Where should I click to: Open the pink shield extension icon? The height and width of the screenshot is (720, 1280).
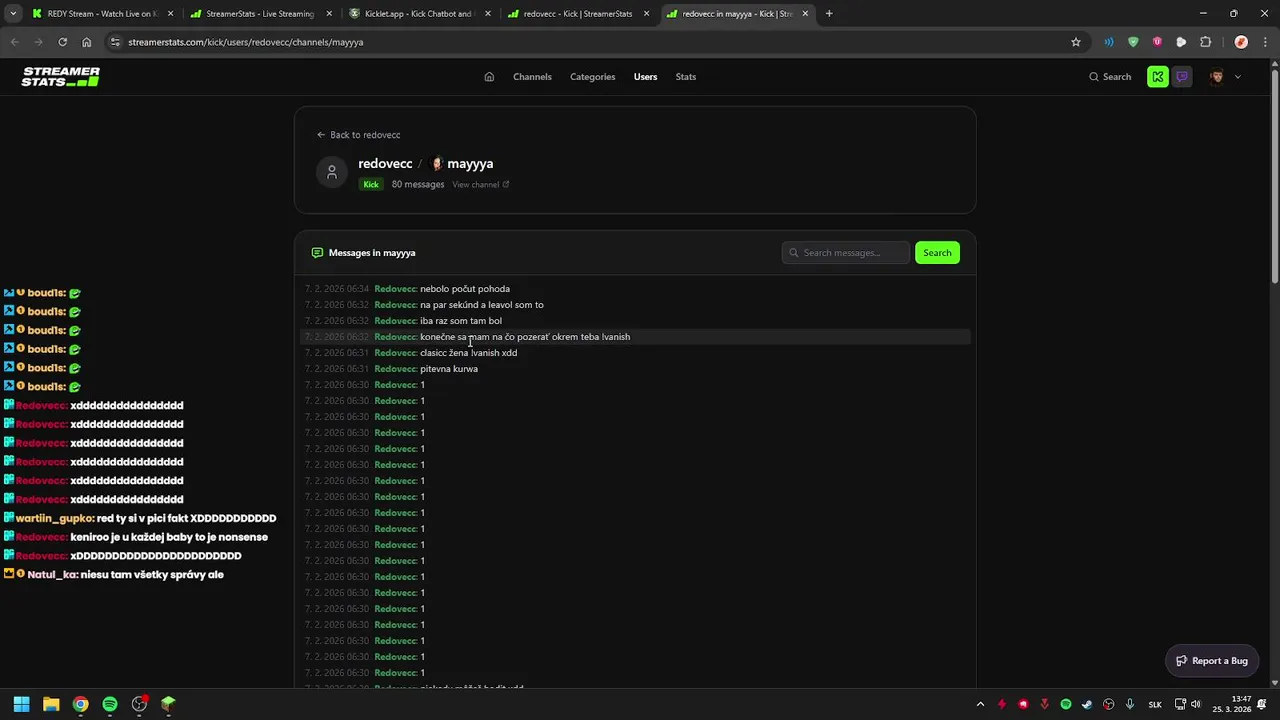1157,42
